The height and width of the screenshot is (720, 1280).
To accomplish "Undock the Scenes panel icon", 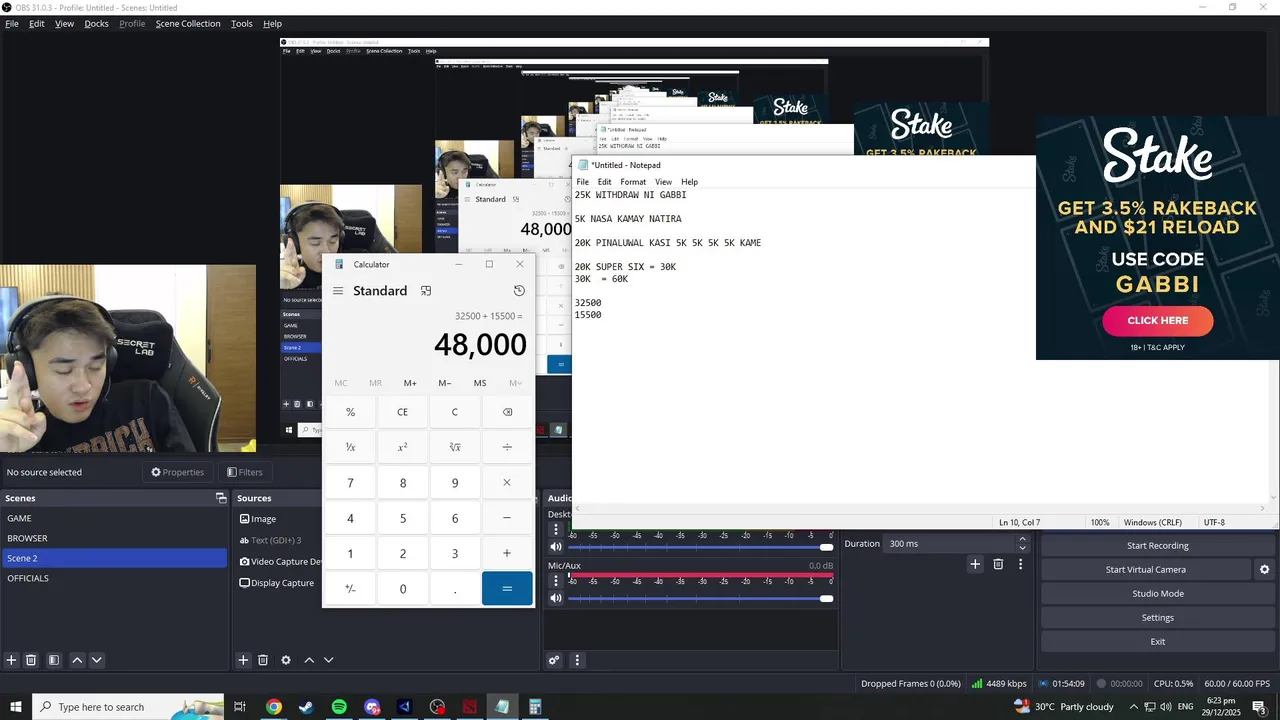I will click(221, 498).
